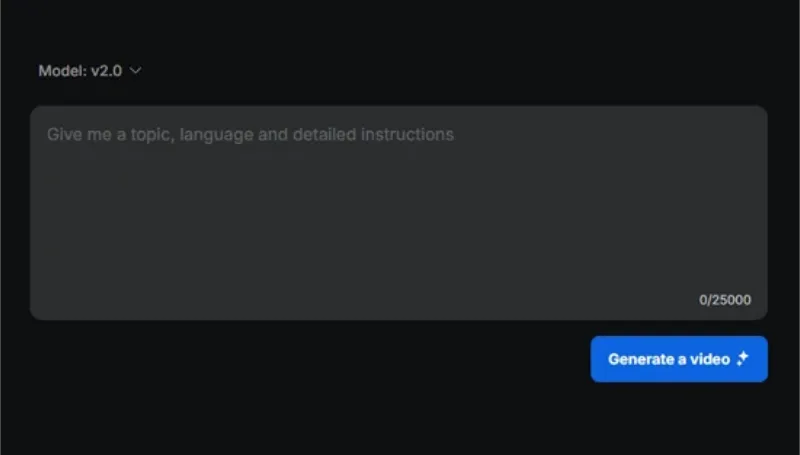Viewport: 800px width, 455px height.
Task: Start video generation with the blue button
Action: tap(679, 359)
